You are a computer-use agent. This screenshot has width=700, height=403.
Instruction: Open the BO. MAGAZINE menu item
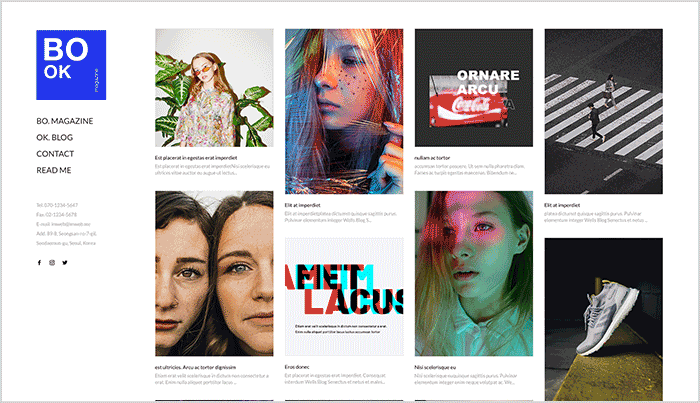(65, 121)
